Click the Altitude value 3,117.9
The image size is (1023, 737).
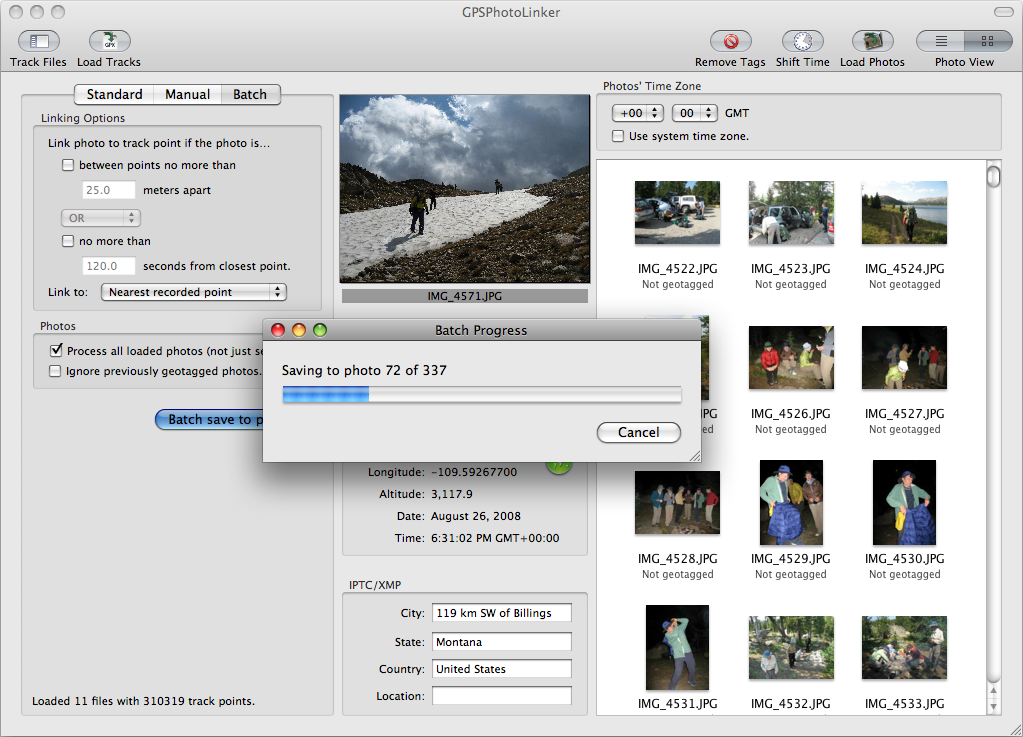451,494
